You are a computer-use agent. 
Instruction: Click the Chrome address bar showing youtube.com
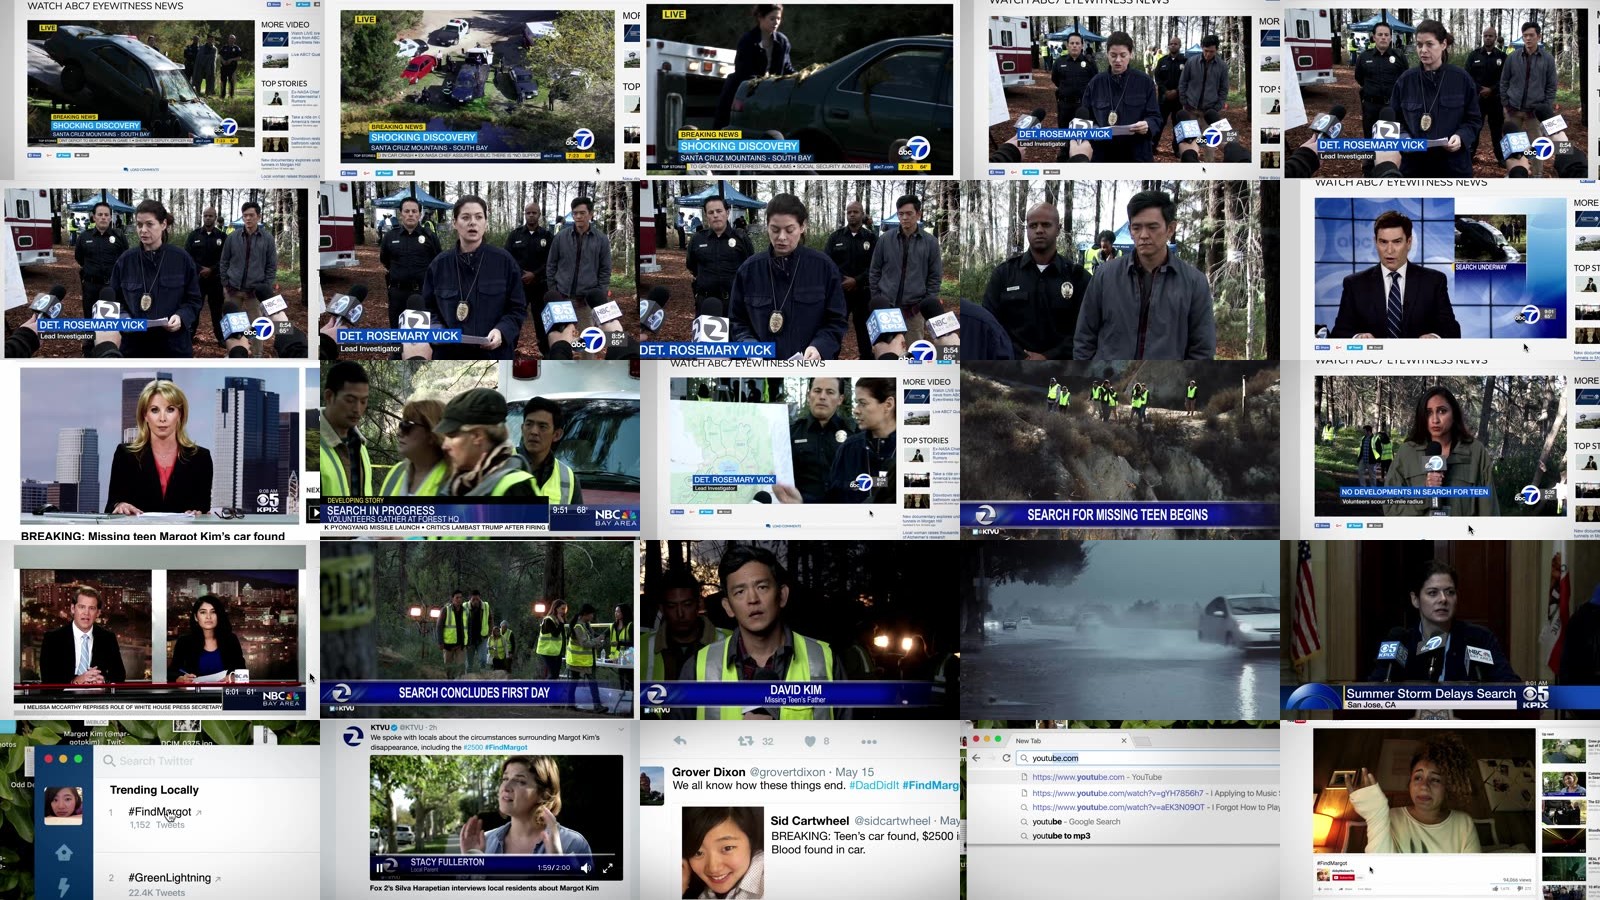(1150, 758)
